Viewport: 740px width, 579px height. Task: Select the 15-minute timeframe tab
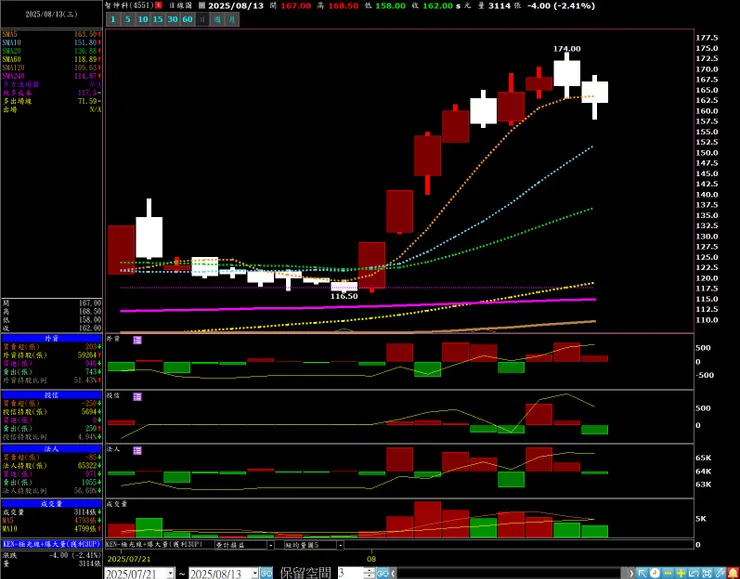158,19
